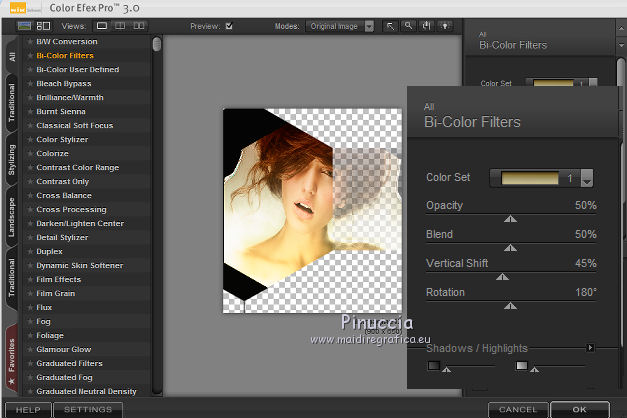Expand the Shadows / Highlights section
The height and width of the screenshot is (418, 627).
tap(590, 348)
